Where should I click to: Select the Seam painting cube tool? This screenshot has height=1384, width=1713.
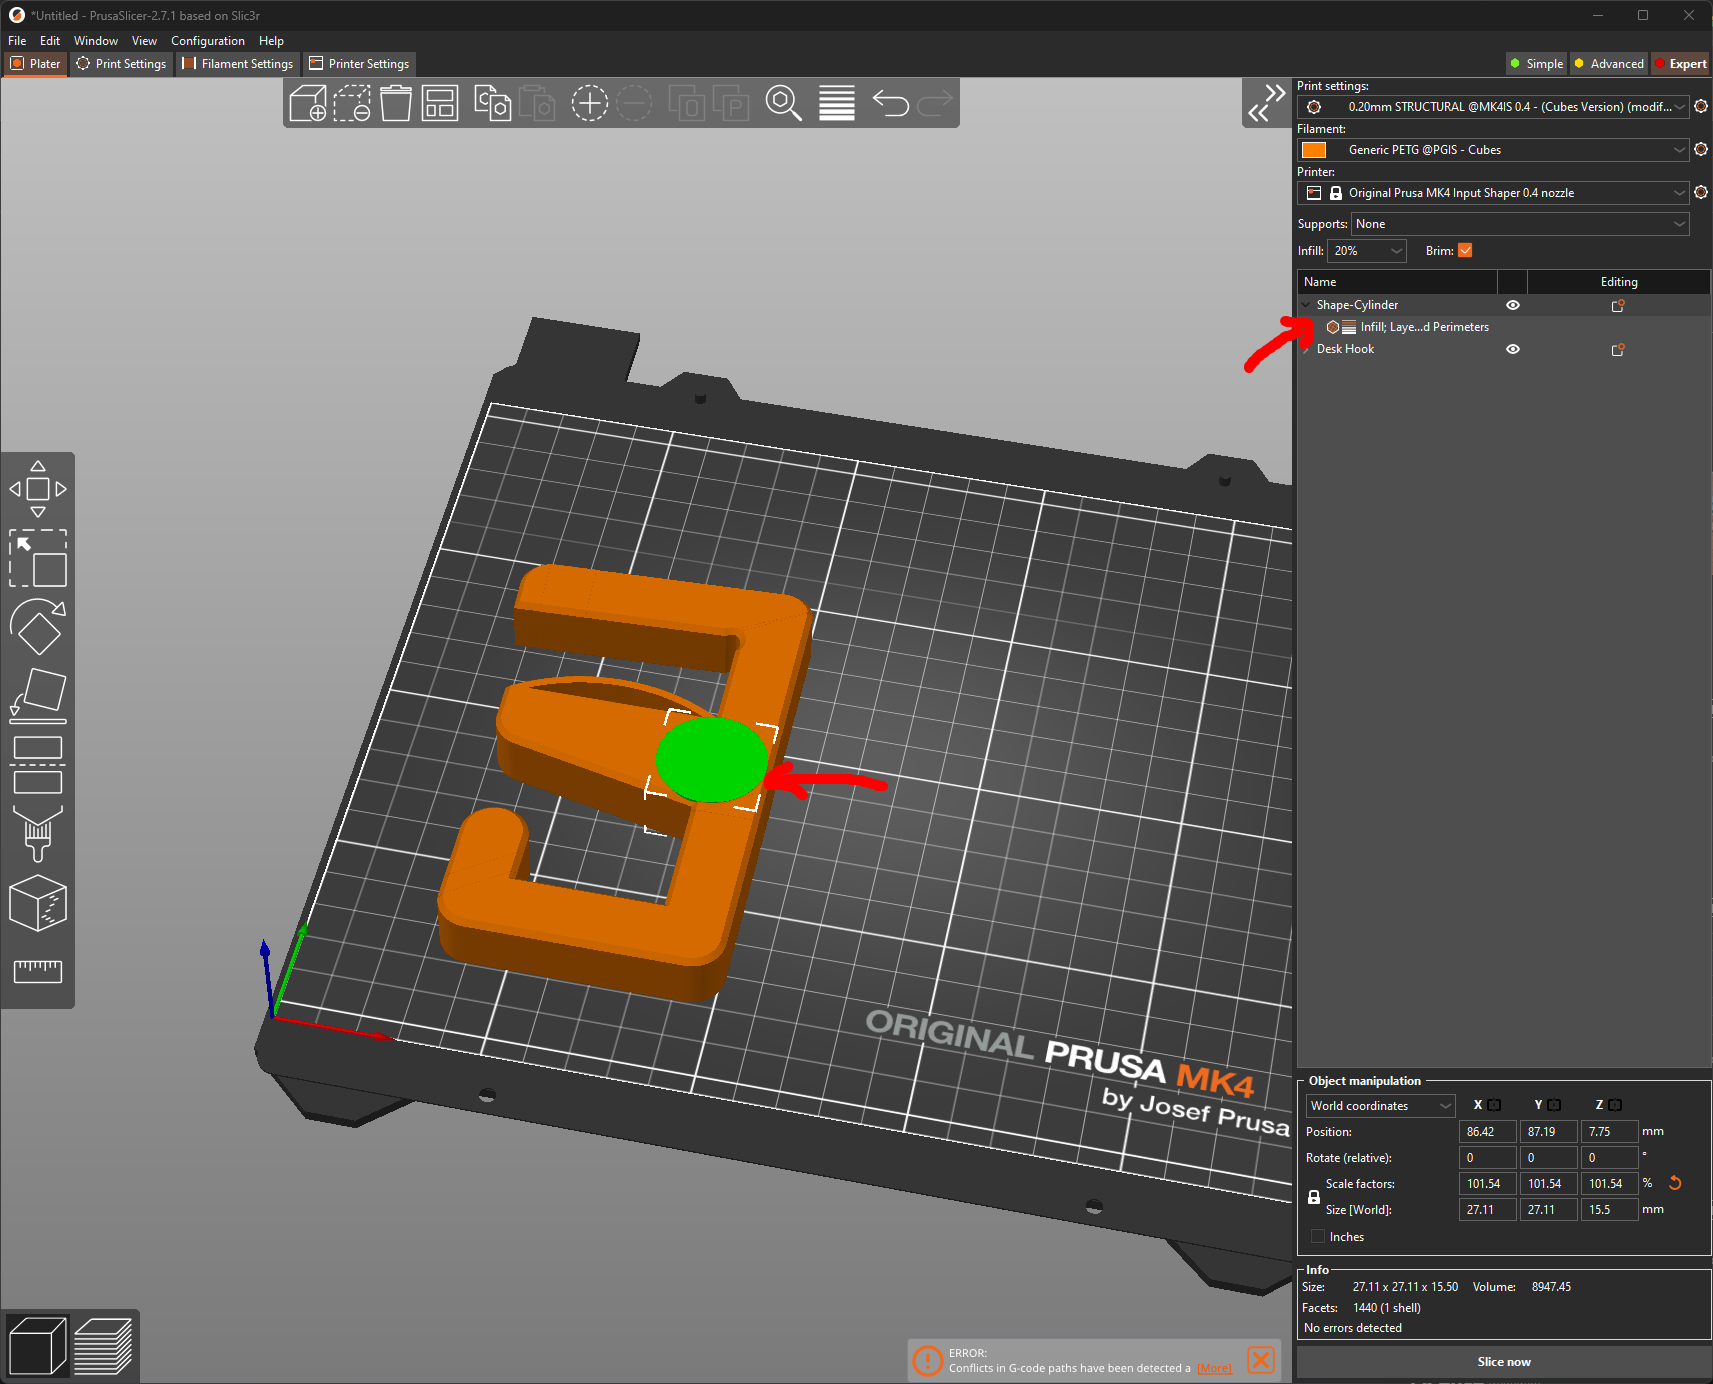point(38,903)
